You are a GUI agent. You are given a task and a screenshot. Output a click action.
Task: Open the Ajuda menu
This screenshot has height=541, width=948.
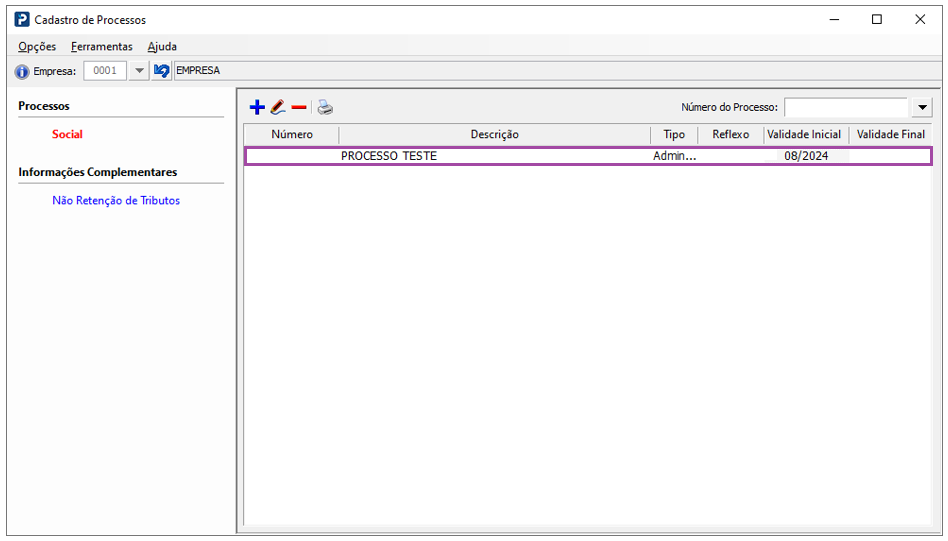162,47
